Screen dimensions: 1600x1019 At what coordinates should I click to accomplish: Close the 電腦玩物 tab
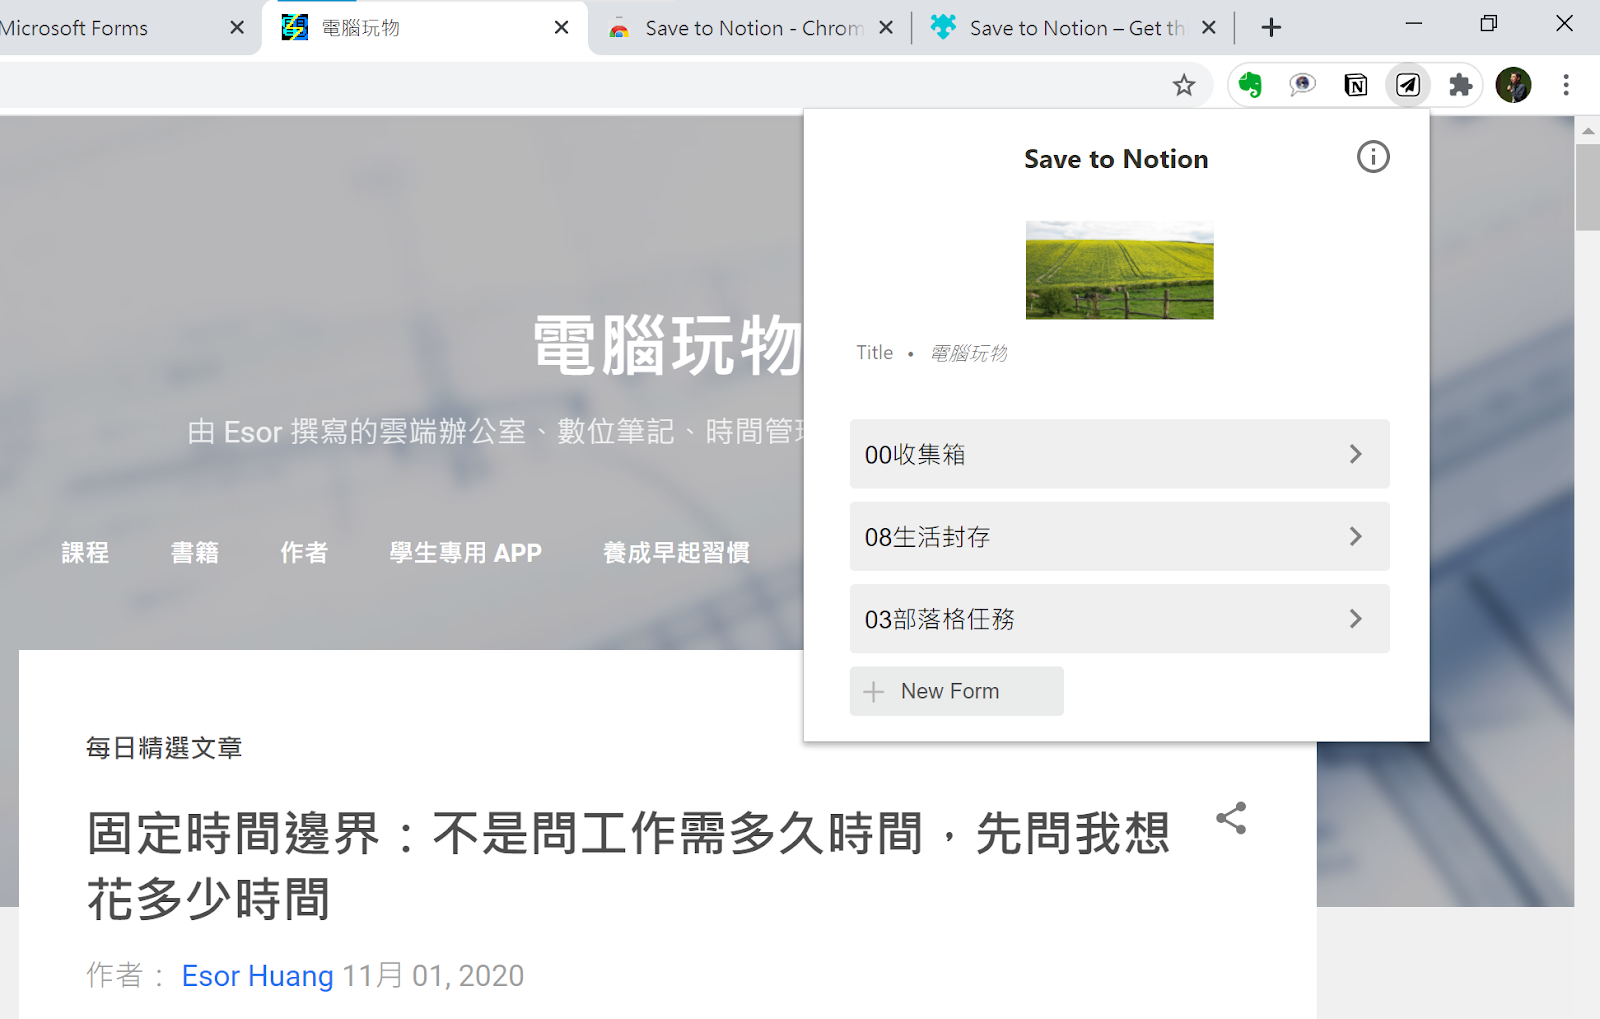click(562, 28)
